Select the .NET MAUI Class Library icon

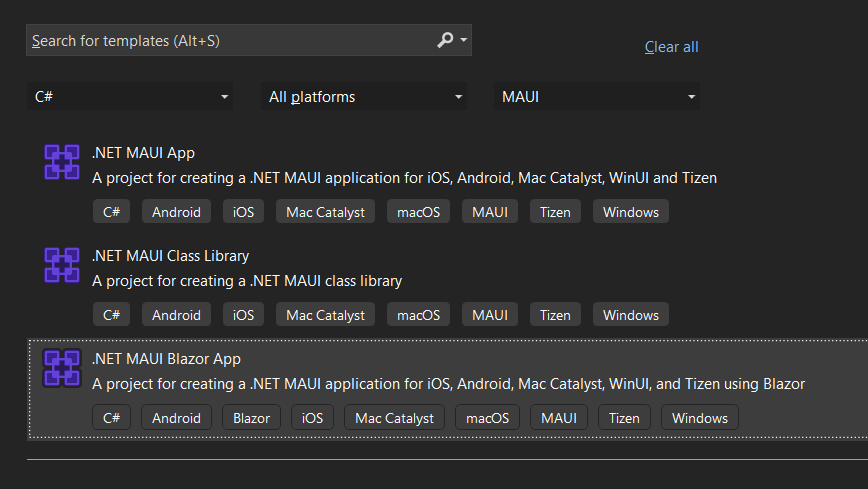point(62,265)
